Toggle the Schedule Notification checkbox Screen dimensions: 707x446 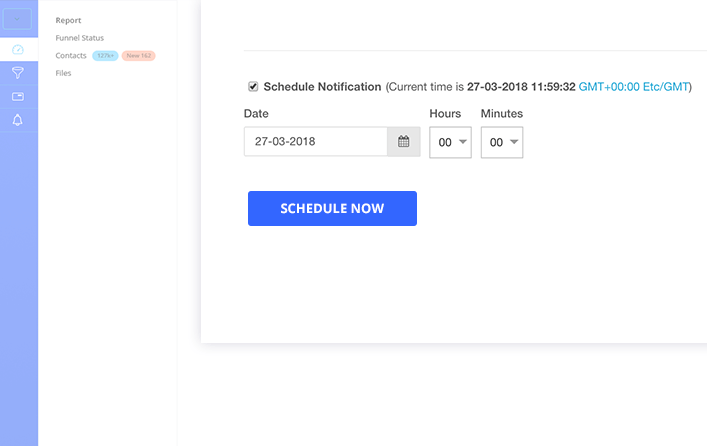(253, 87)
